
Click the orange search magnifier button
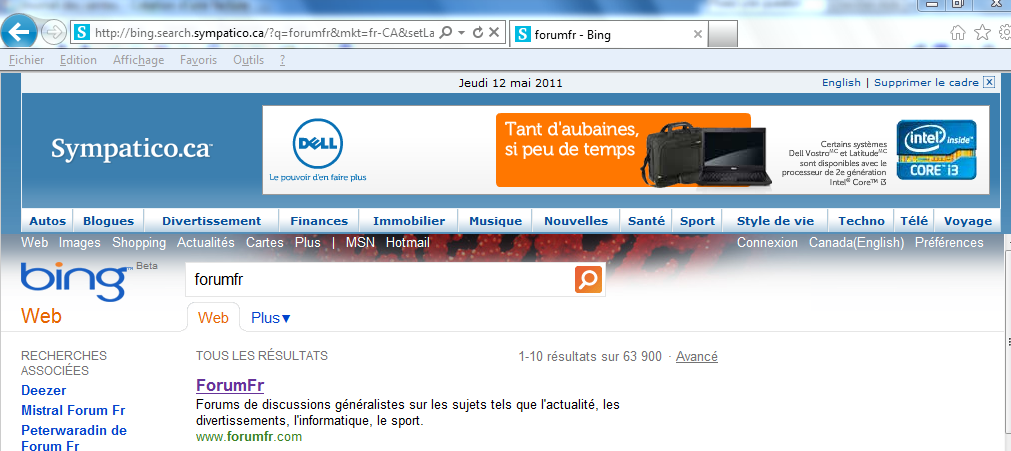pos(588,280)
